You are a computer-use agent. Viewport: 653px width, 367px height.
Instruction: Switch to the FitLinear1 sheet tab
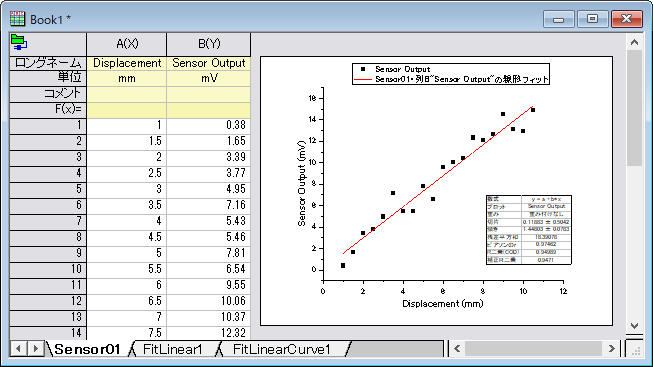coord(172,349)
